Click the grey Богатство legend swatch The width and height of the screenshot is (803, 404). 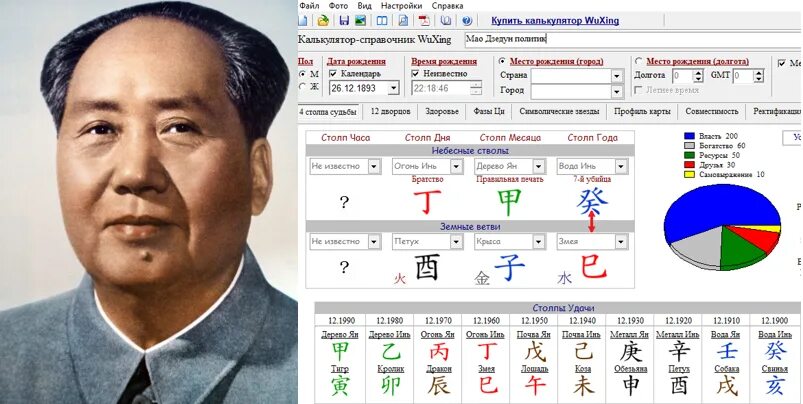689,146
